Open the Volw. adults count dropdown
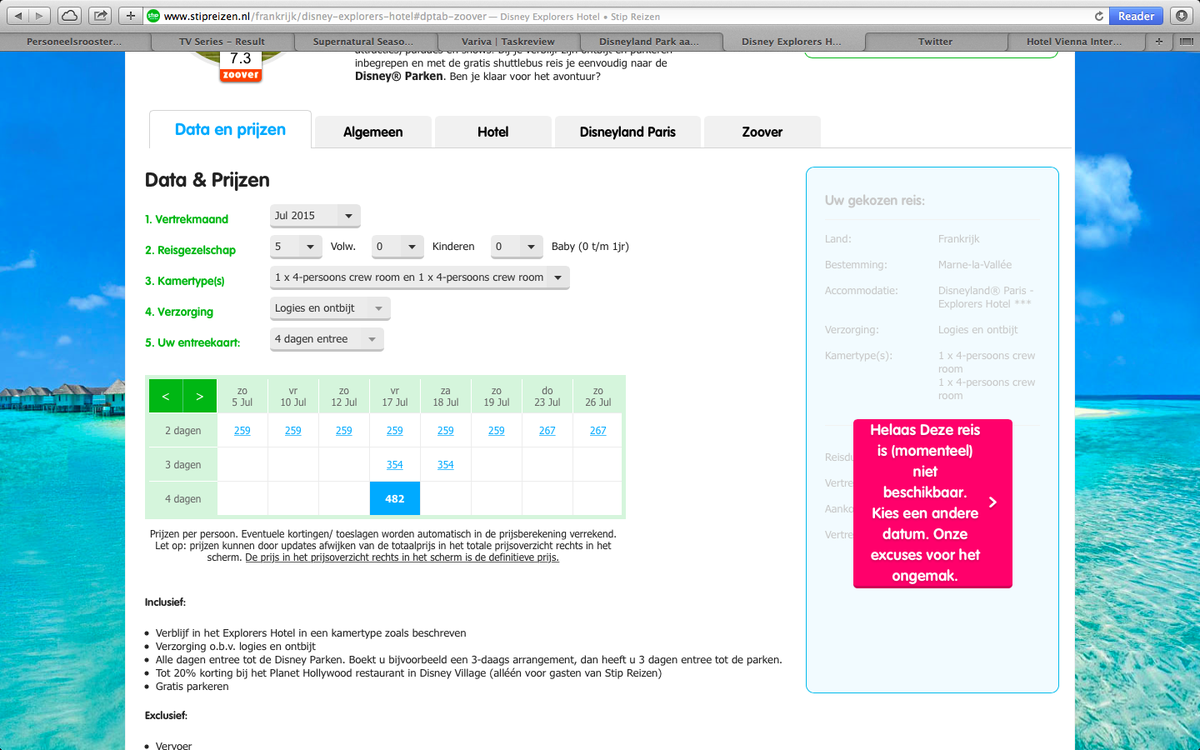Viewport: 1200px width, 750px height. (296, 246)
